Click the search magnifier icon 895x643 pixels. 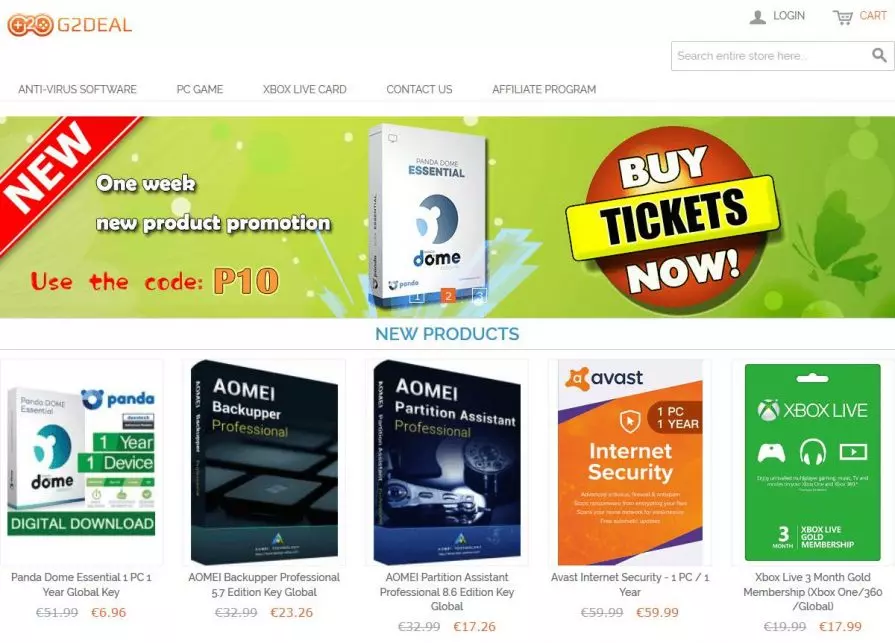coord(879,55)
